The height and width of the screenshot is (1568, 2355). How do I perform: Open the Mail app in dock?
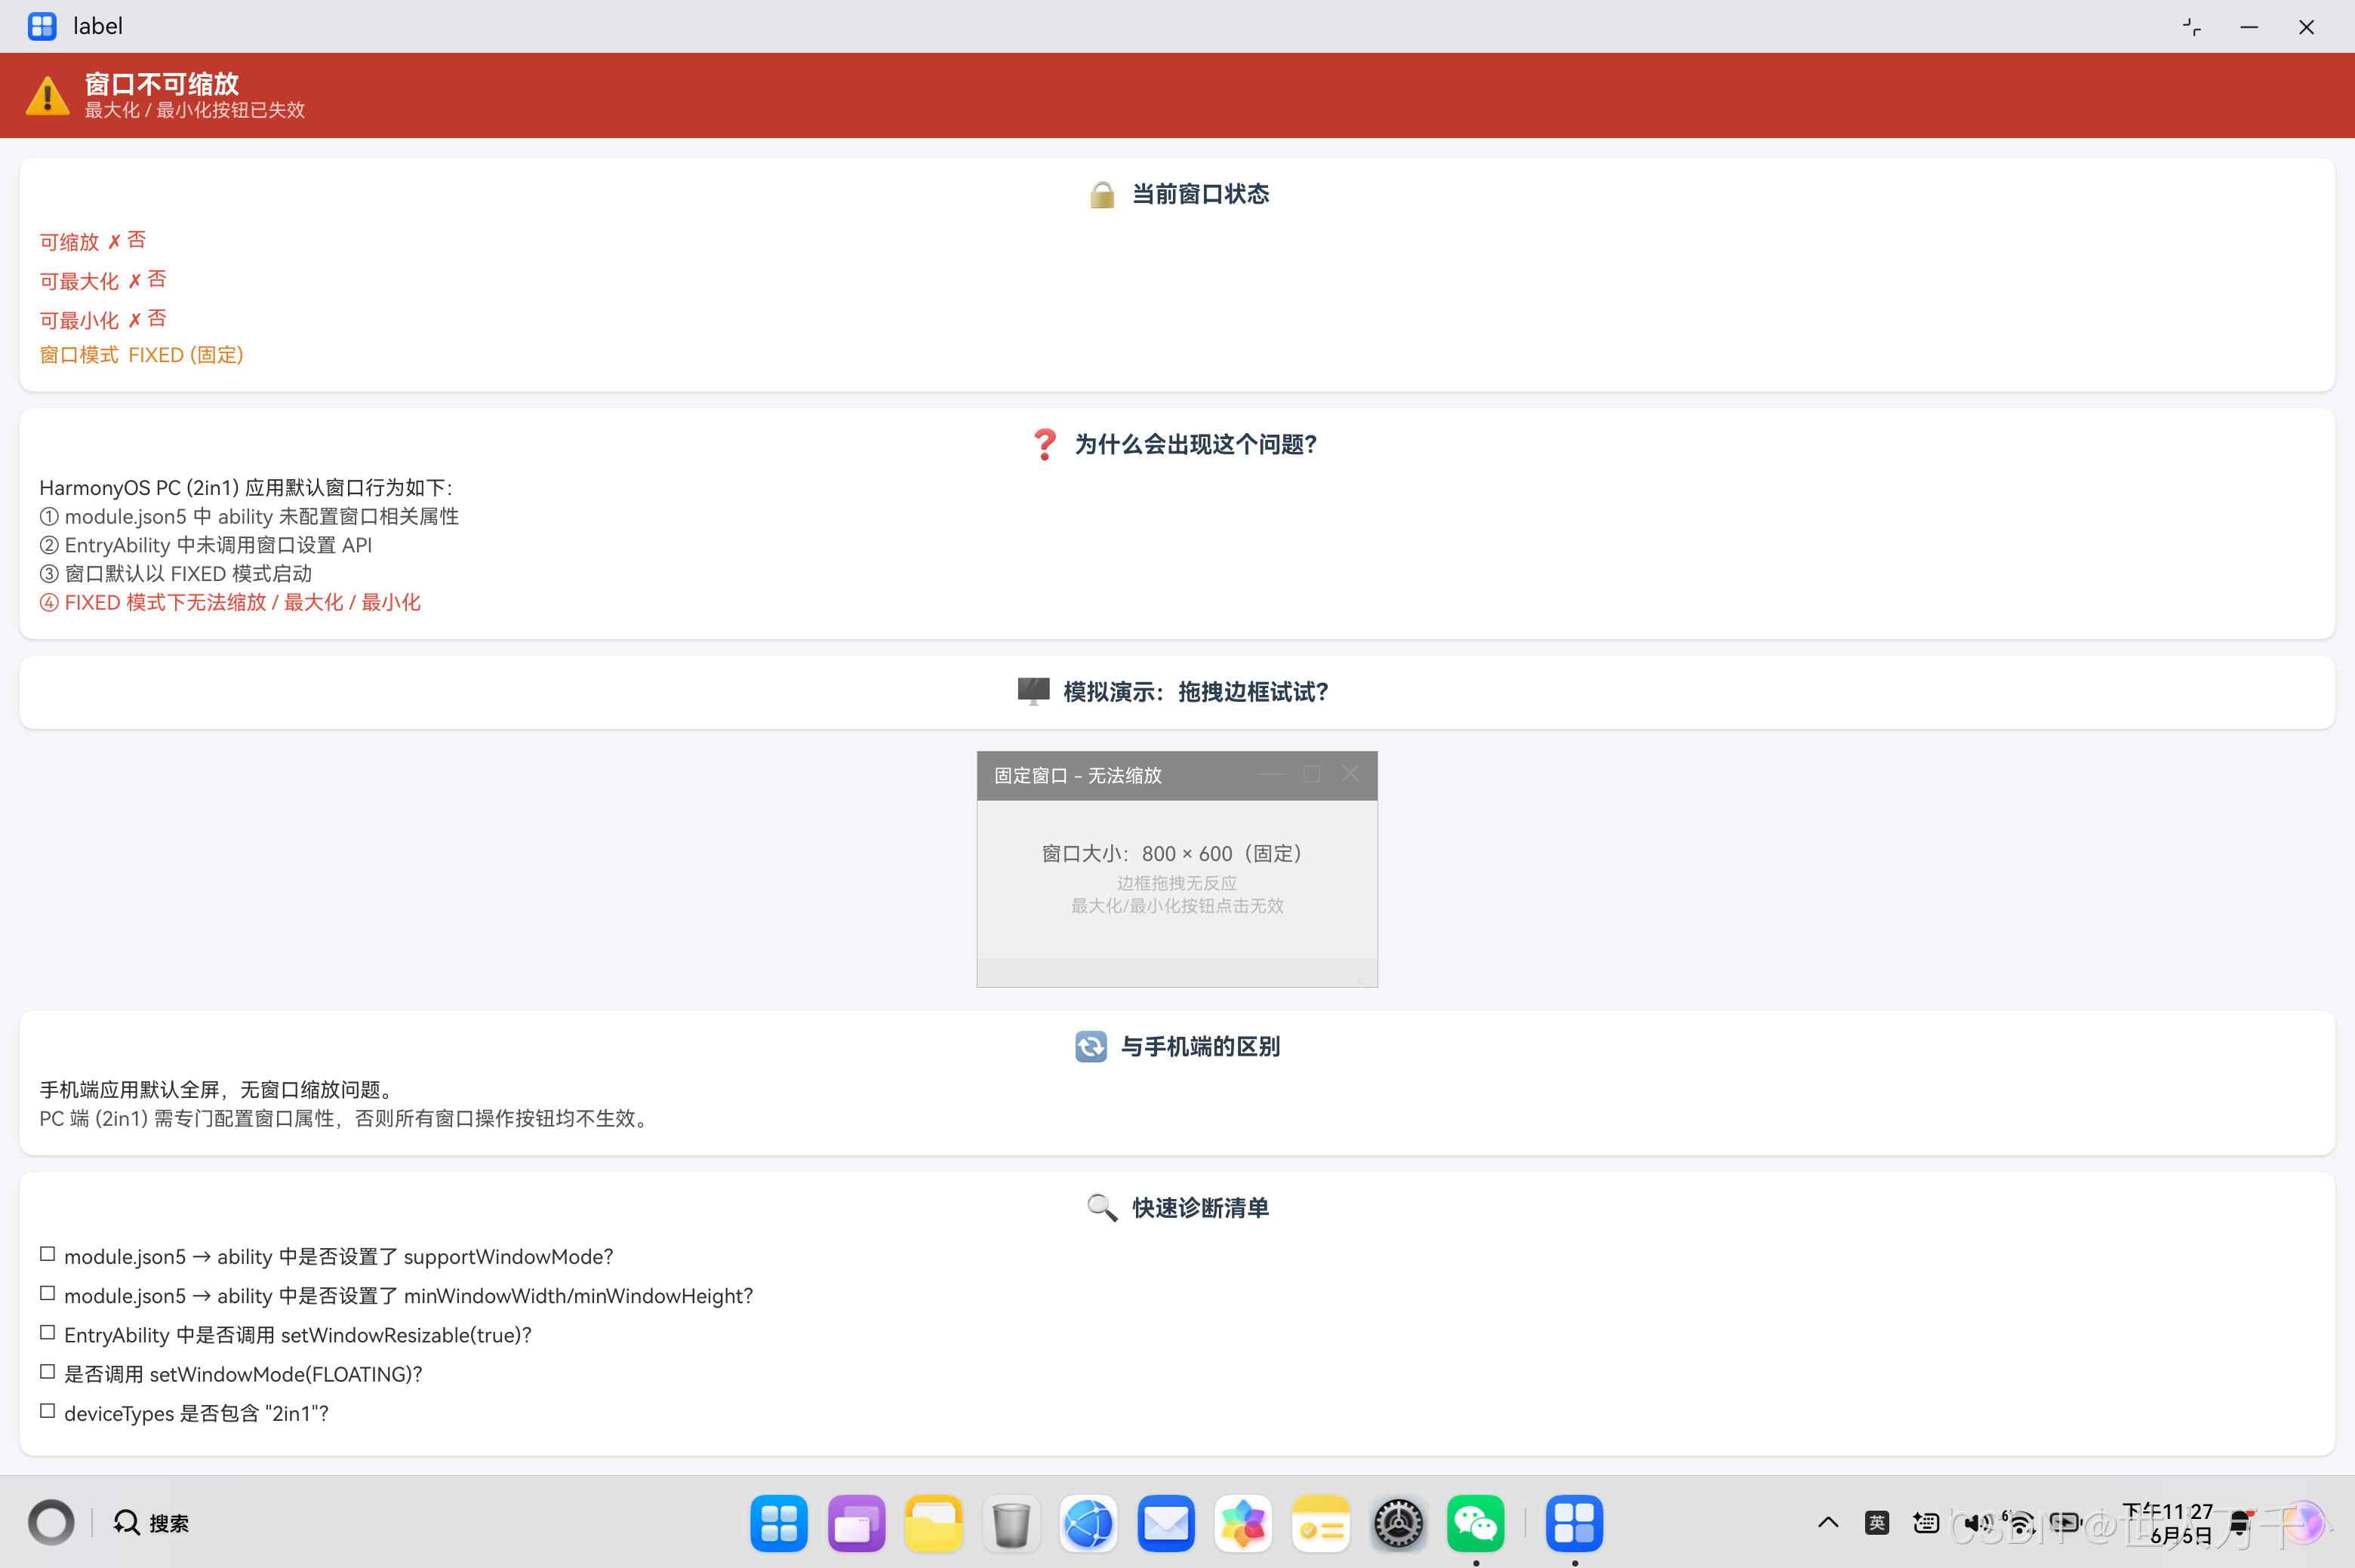tap(1166, 1524)
